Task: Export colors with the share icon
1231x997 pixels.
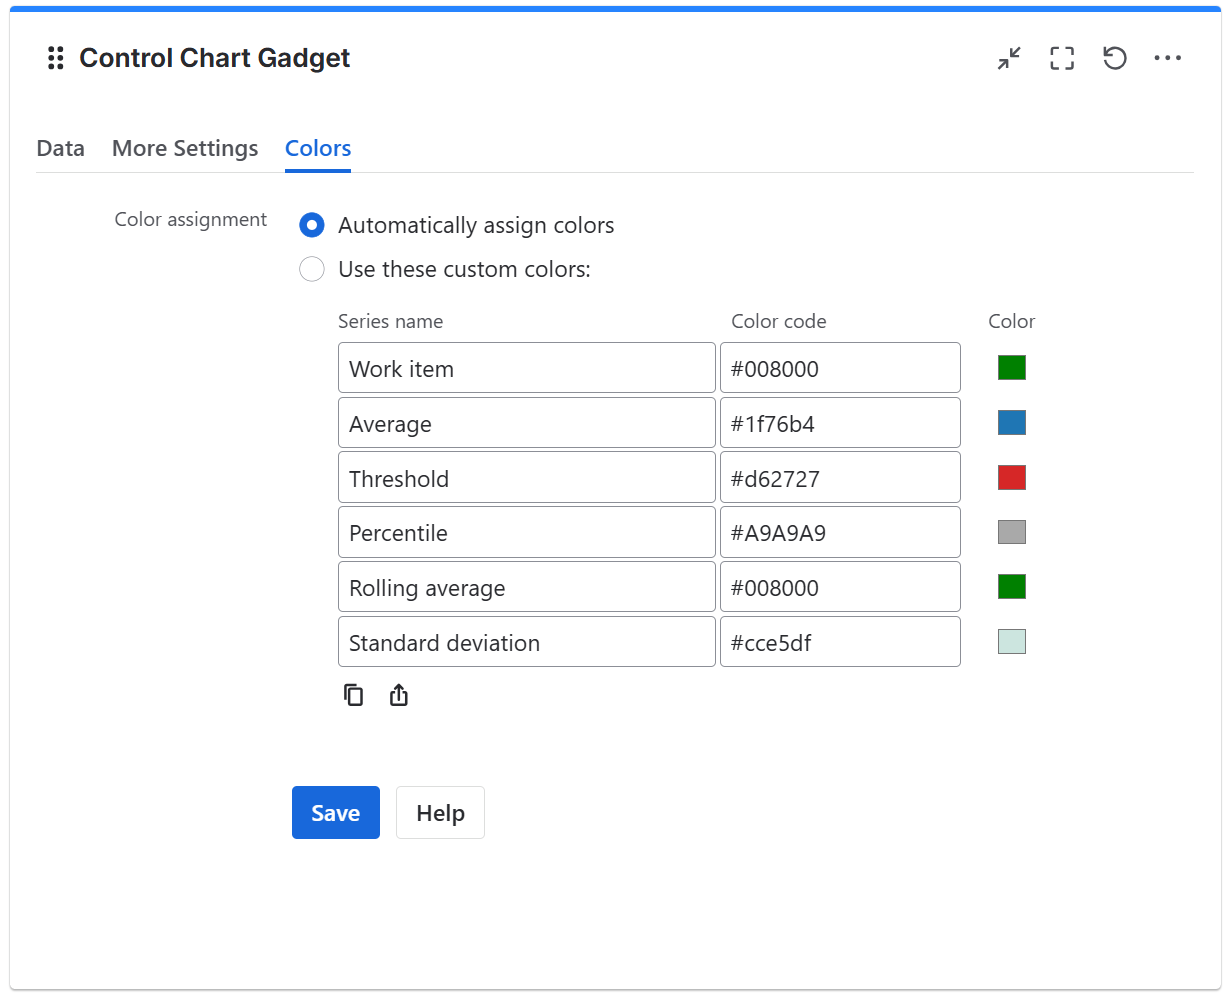Action: pos(398,694)
